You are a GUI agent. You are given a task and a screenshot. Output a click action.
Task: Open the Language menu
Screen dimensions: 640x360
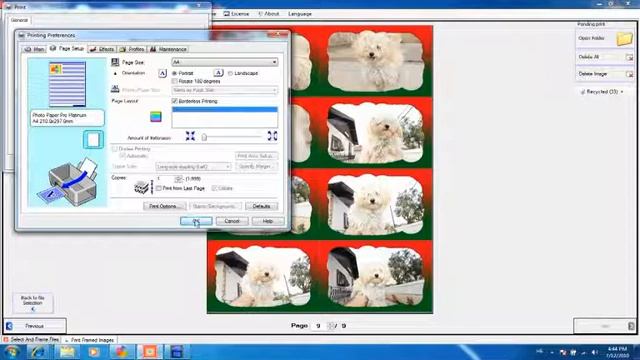click(x=300, y=14)
